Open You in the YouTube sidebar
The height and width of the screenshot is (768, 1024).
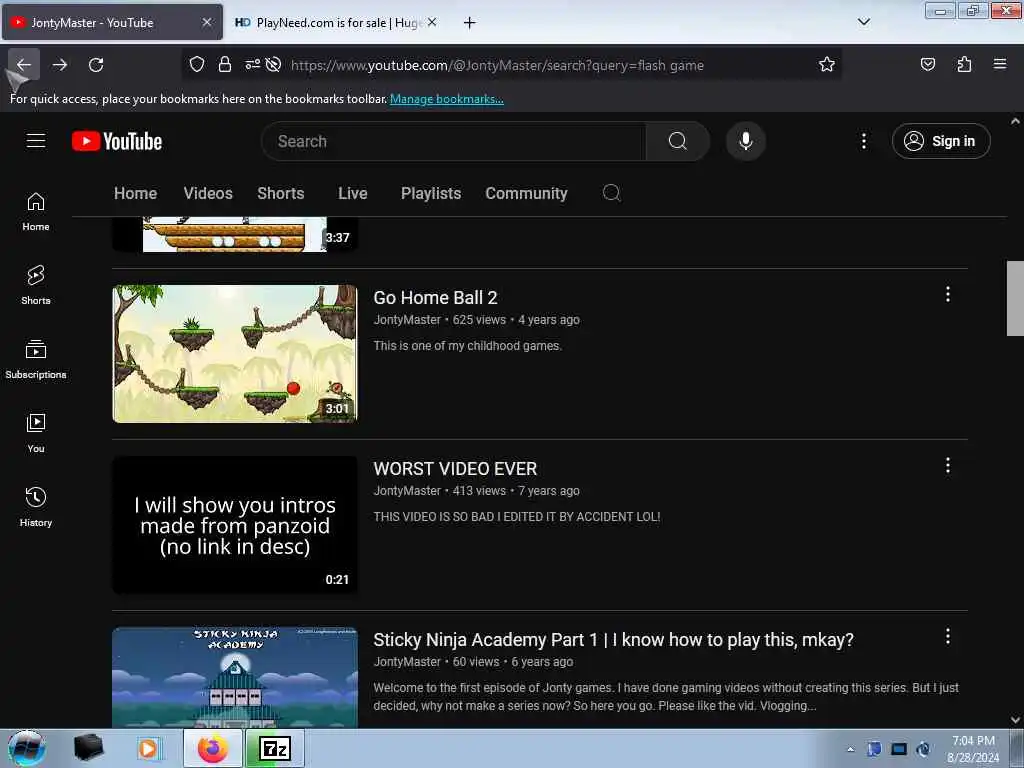[x=36, y=433]
